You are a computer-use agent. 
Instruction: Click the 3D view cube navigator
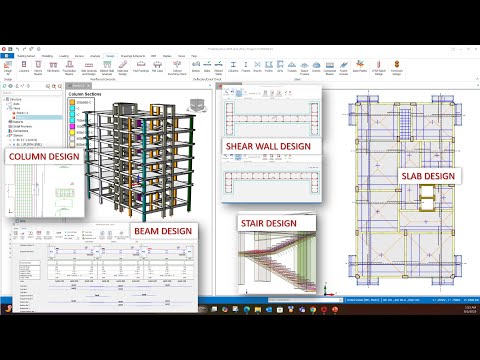[x=197, y=106]
